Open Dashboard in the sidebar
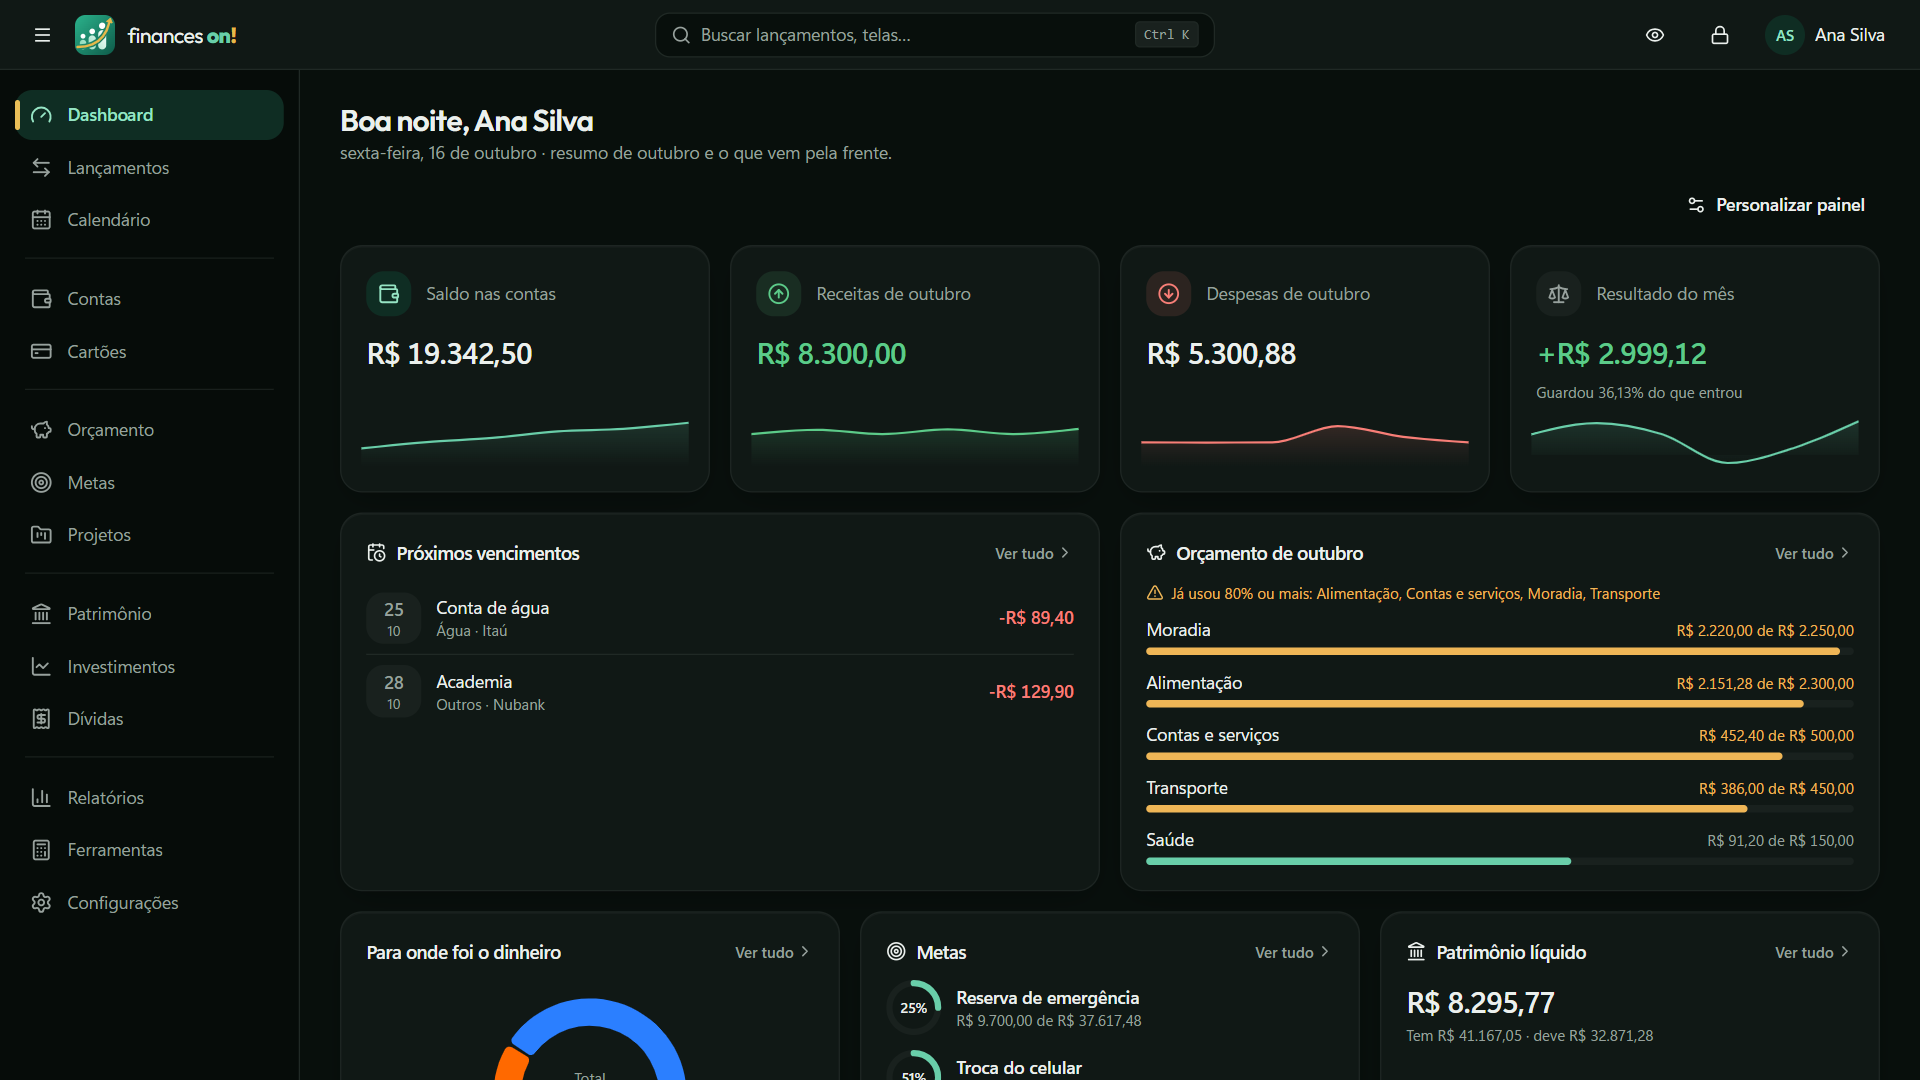Image resolution: width=1920 pixels, height=1080 pixels. coord(149,115)
